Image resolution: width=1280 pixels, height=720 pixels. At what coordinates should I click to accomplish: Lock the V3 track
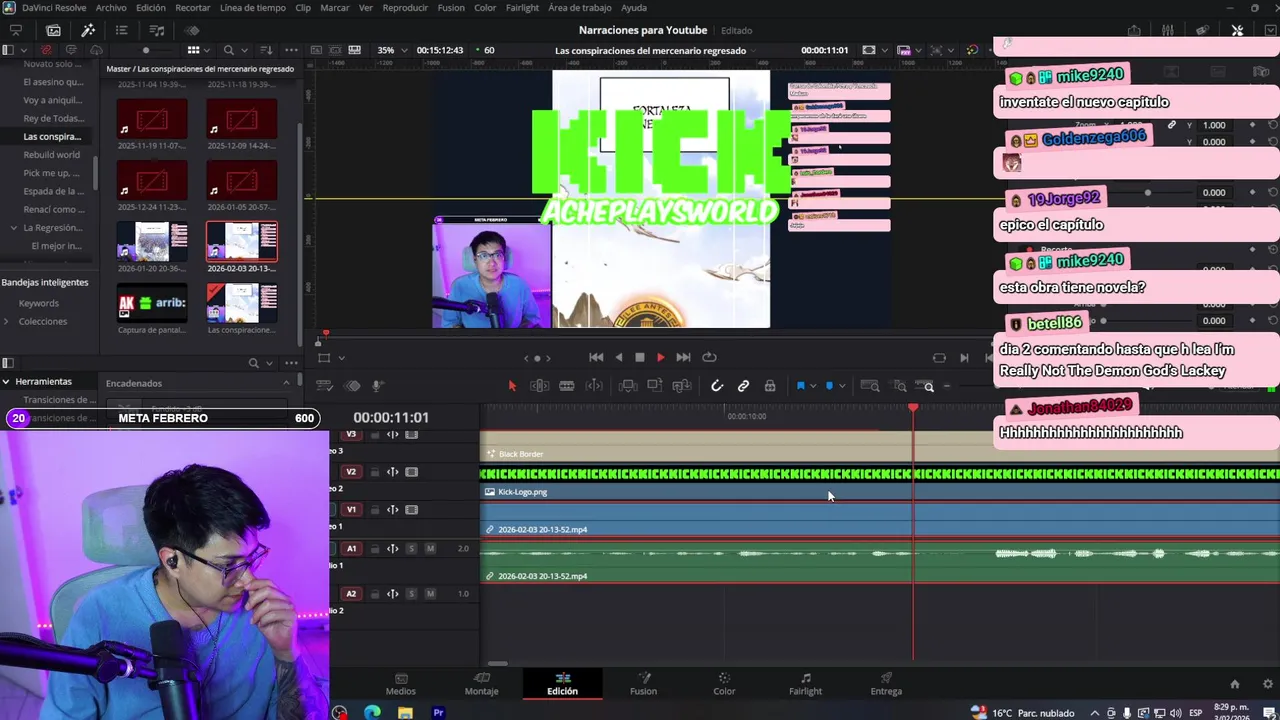click(375, 435)
